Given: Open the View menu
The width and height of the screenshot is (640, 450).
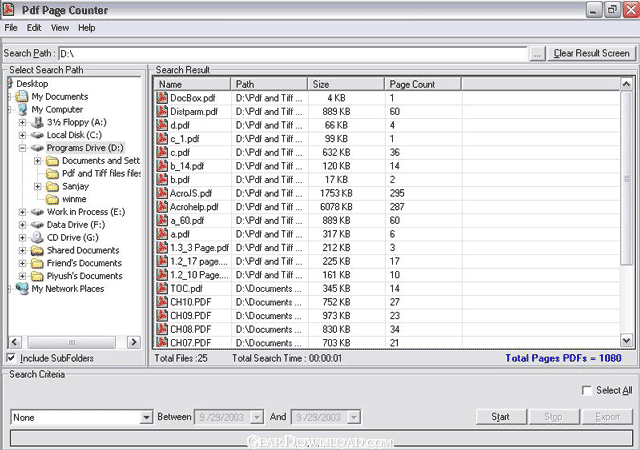Looking at the screenshot, I should point(60,28).
